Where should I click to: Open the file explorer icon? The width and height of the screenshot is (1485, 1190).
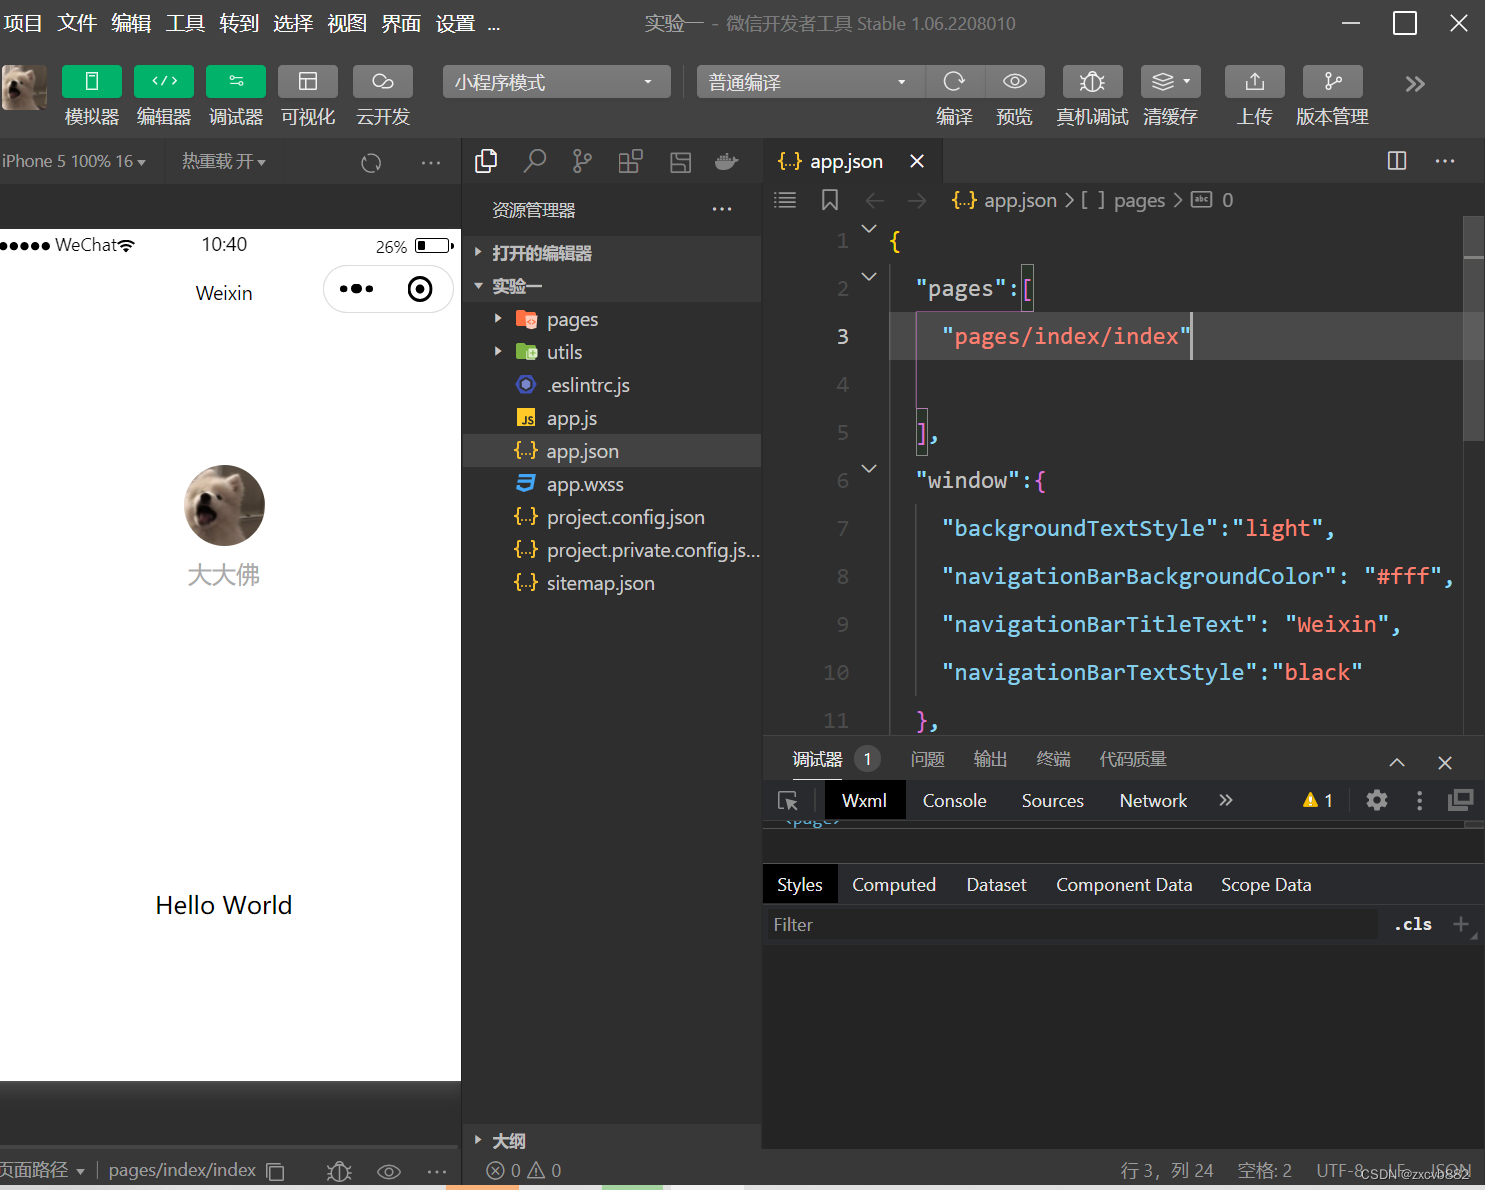coord(487,161)
